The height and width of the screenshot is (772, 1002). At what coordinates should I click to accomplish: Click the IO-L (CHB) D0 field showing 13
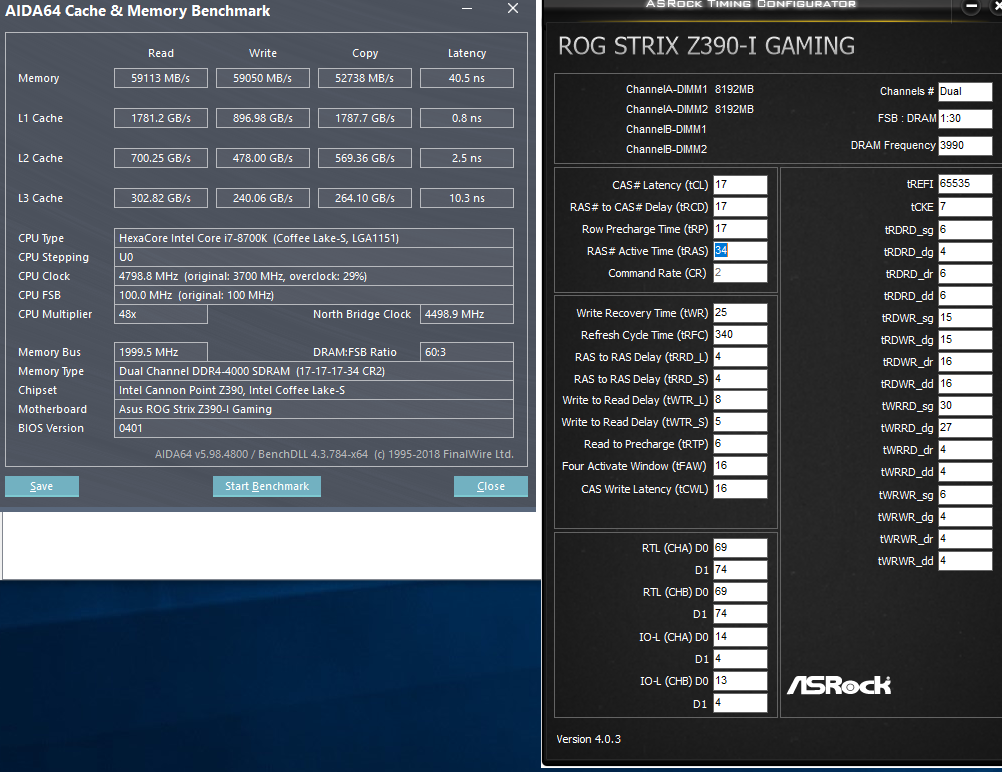coord(740,681)
